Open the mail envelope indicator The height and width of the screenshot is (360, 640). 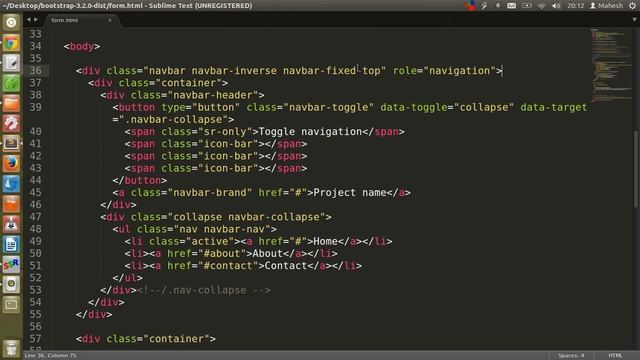tap(511, 6)
